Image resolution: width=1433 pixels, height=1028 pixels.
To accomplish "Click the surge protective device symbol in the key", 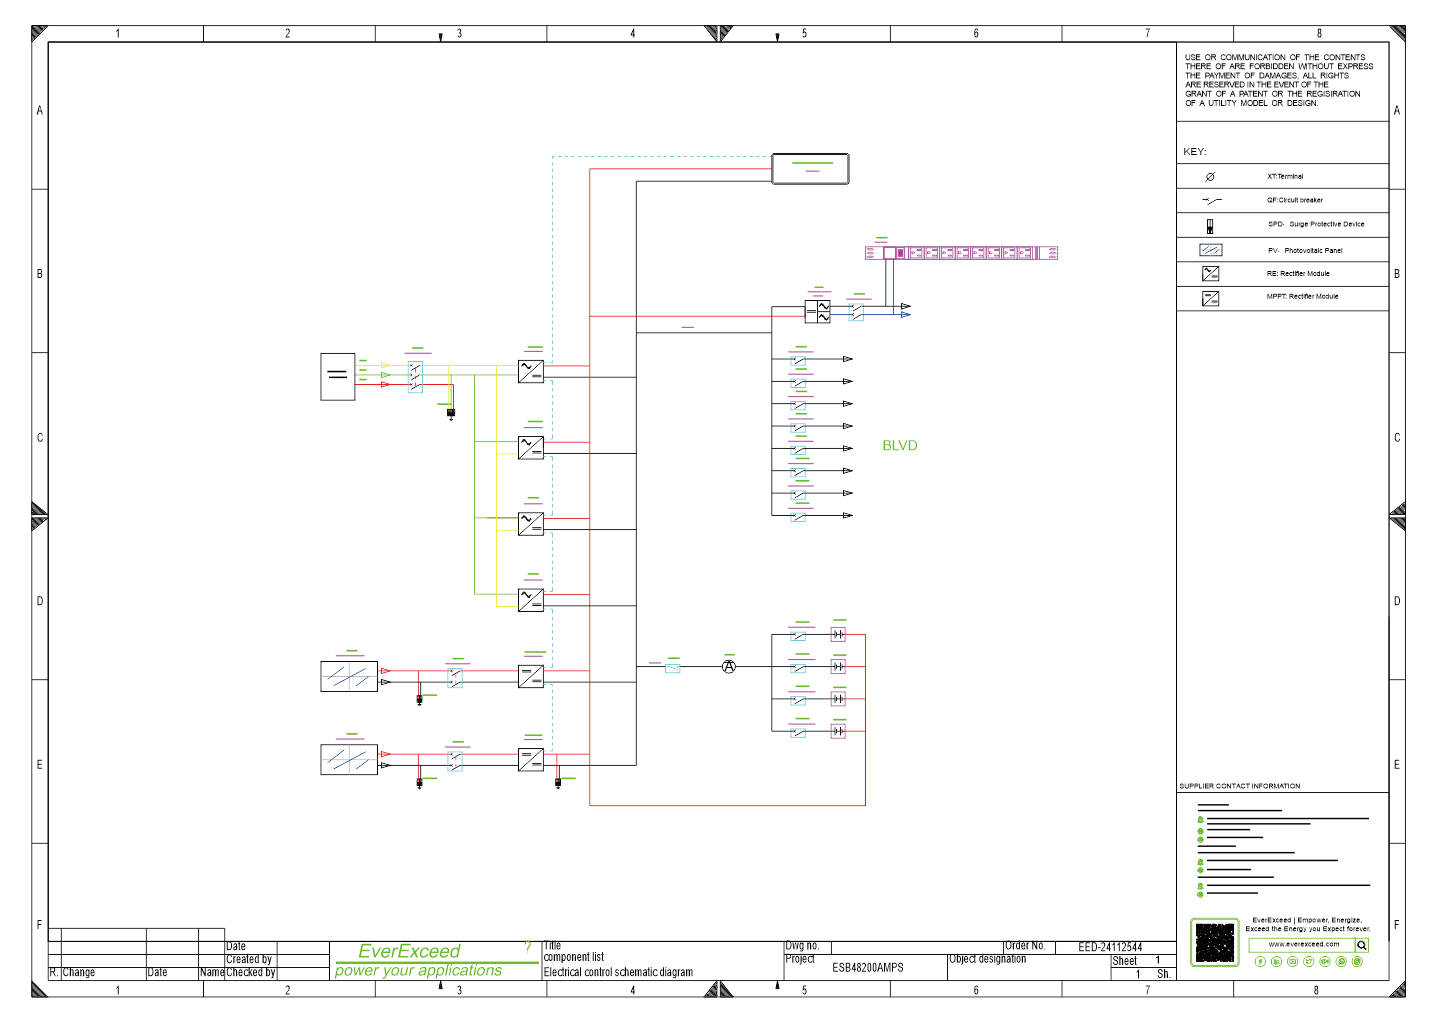I will click(1210, 225).
